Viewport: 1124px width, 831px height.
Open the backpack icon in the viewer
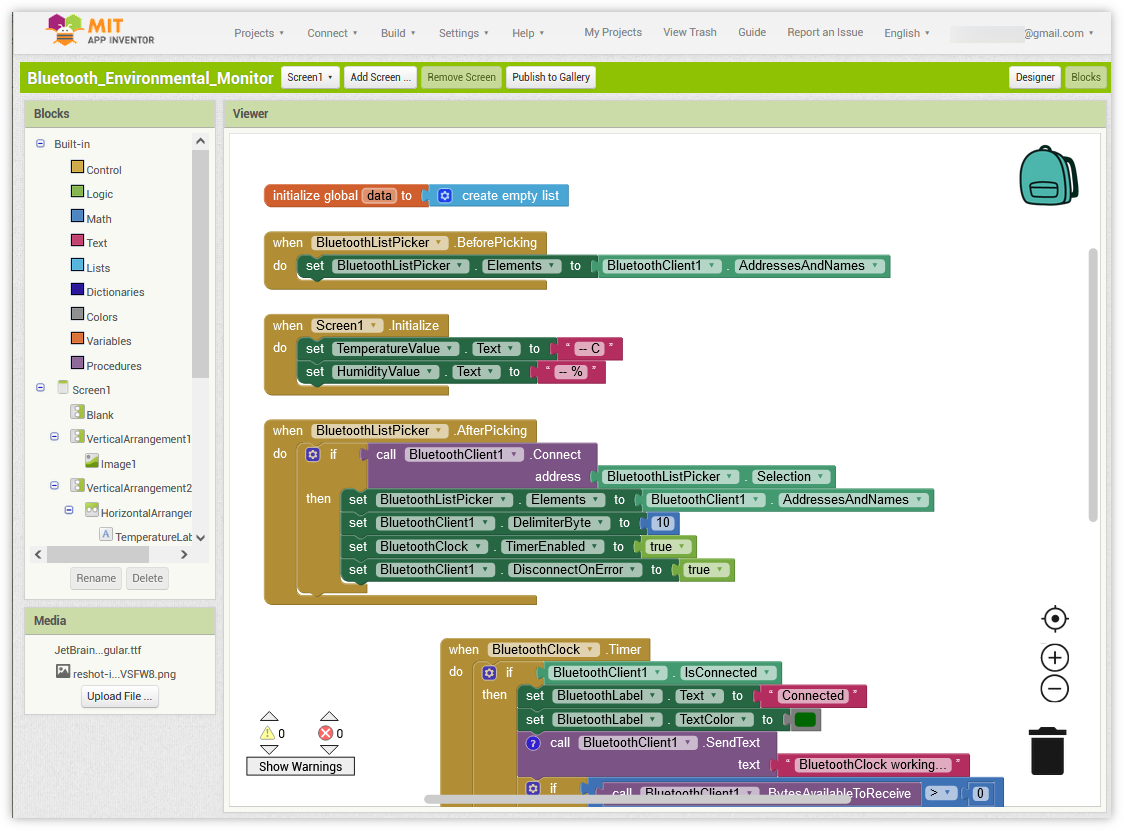(1049, 176)
